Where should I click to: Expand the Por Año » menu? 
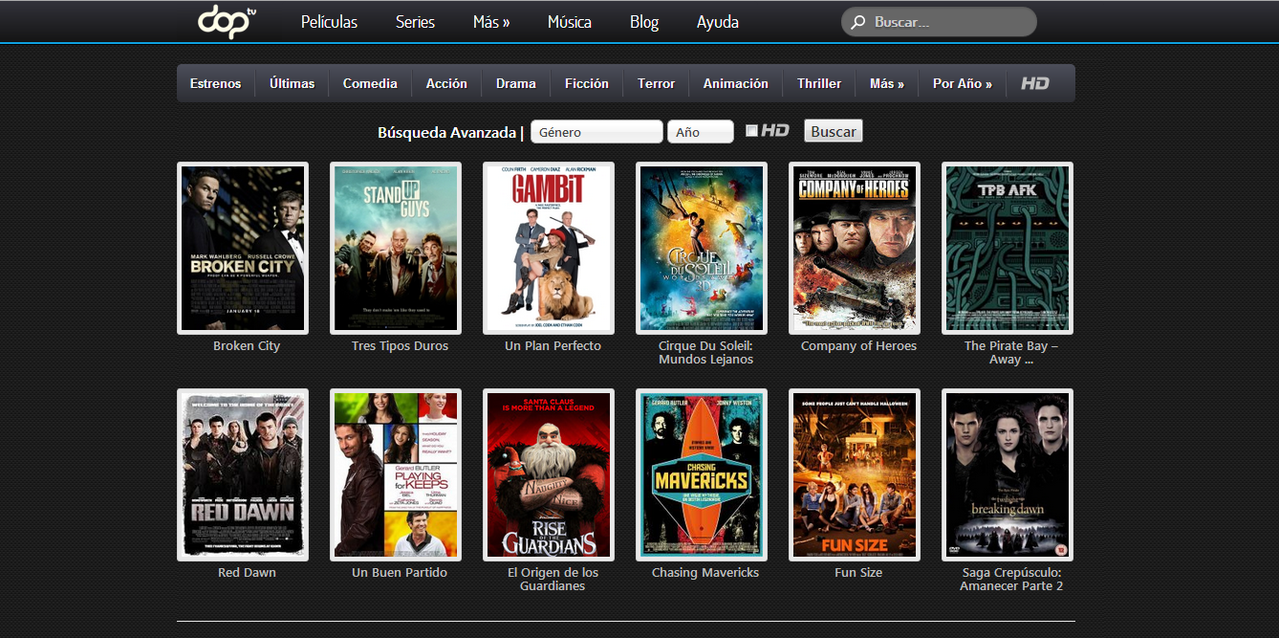pos(962,84)
